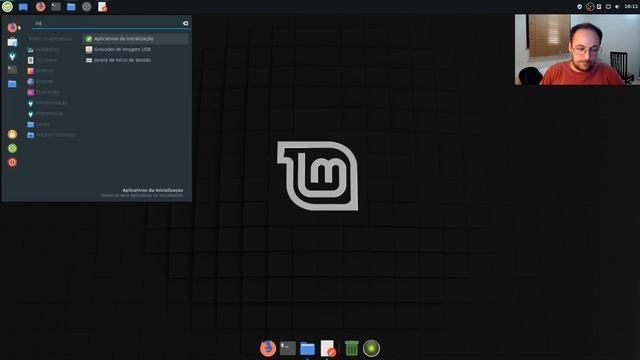Open the terminal from the top panel

coord(56,7)
